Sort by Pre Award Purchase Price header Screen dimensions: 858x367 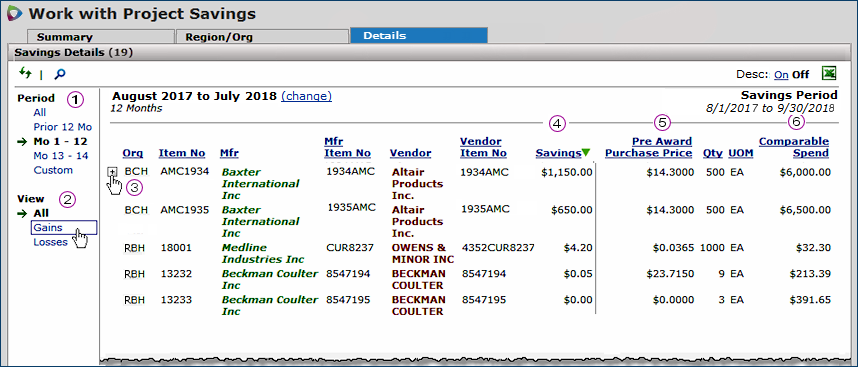(648, 147)
